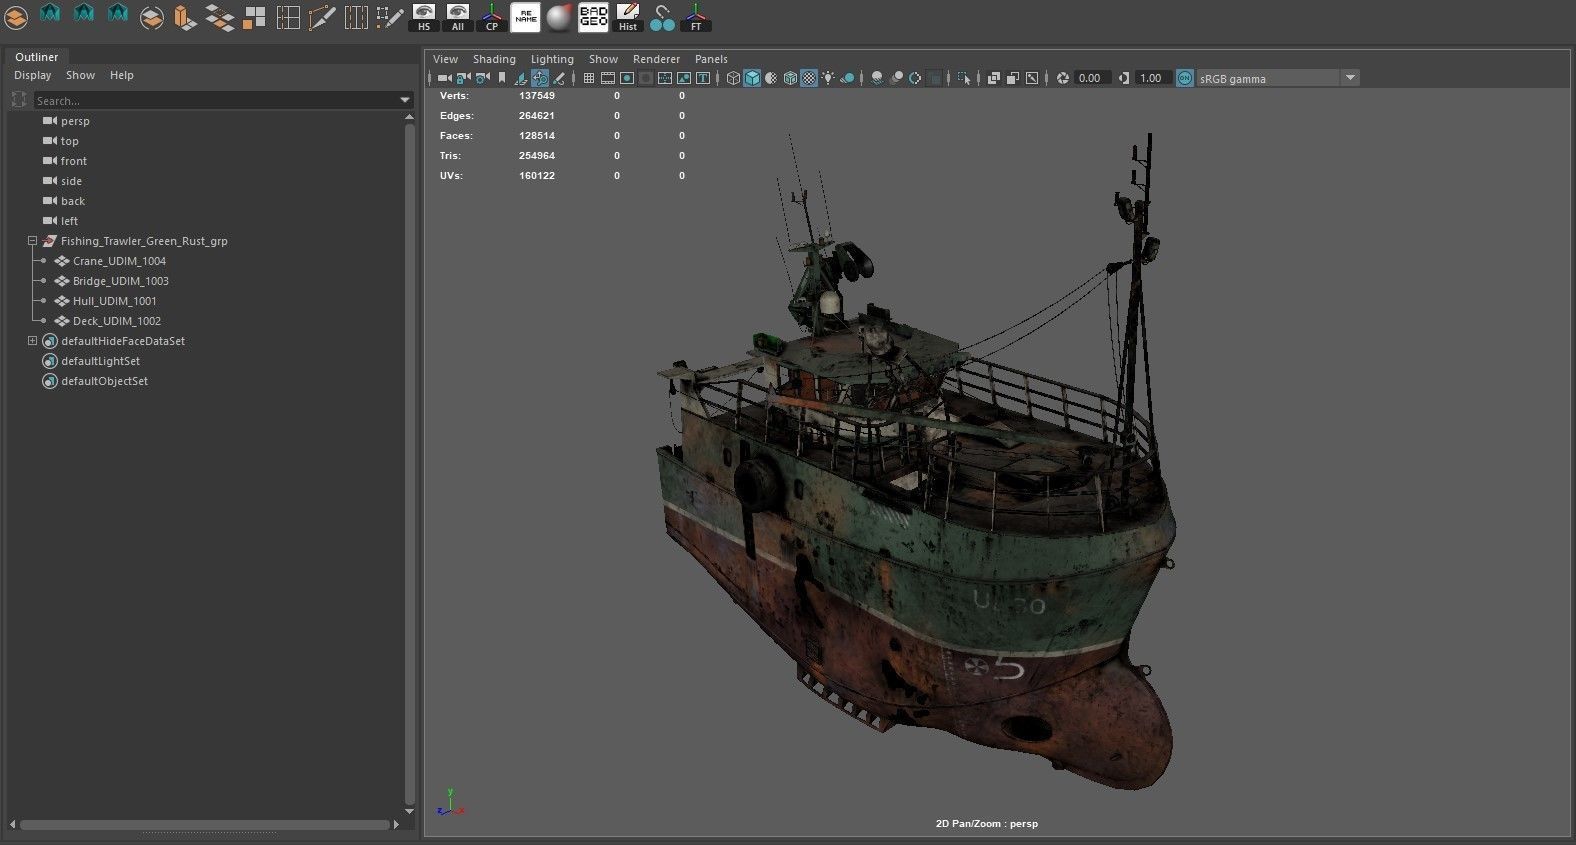Select Crane_UDIM_1004 in the Outliner
Image resolution: width=1576 pixels, height=845 pixels.
coord(119,261)
